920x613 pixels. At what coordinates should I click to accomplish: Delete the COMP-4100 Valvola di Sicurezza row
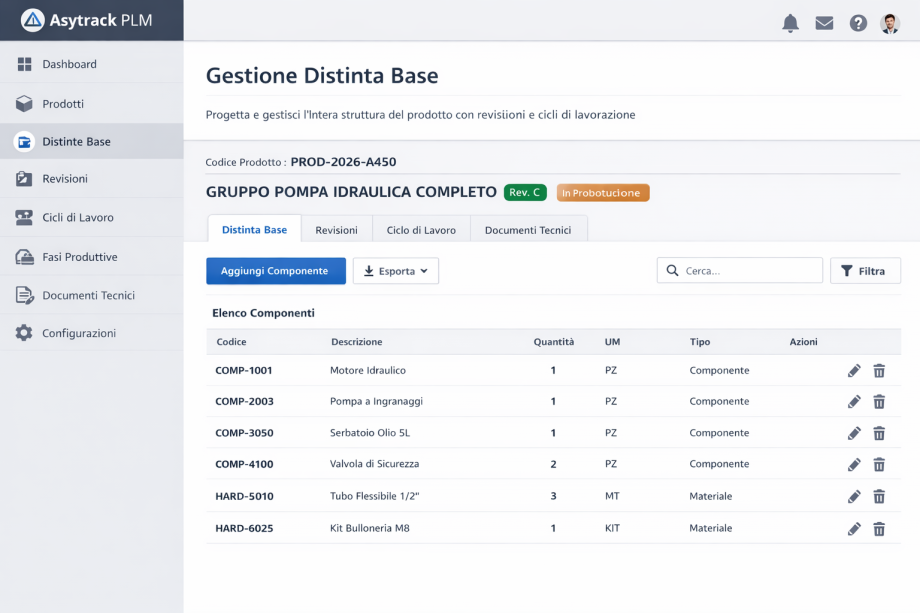pyautogui.click(x=879, y=465)
